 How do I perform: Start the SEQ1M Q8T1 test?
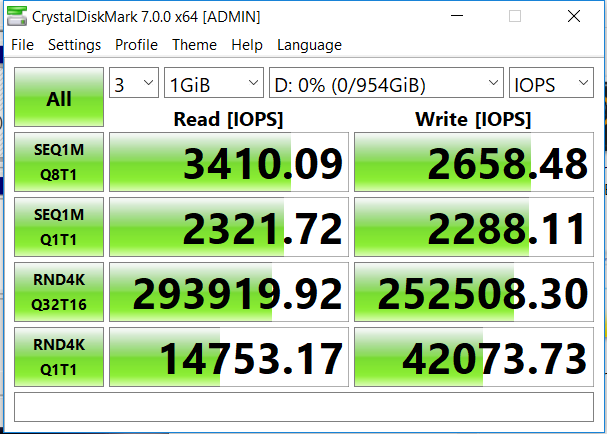click(x=59, y=162)
